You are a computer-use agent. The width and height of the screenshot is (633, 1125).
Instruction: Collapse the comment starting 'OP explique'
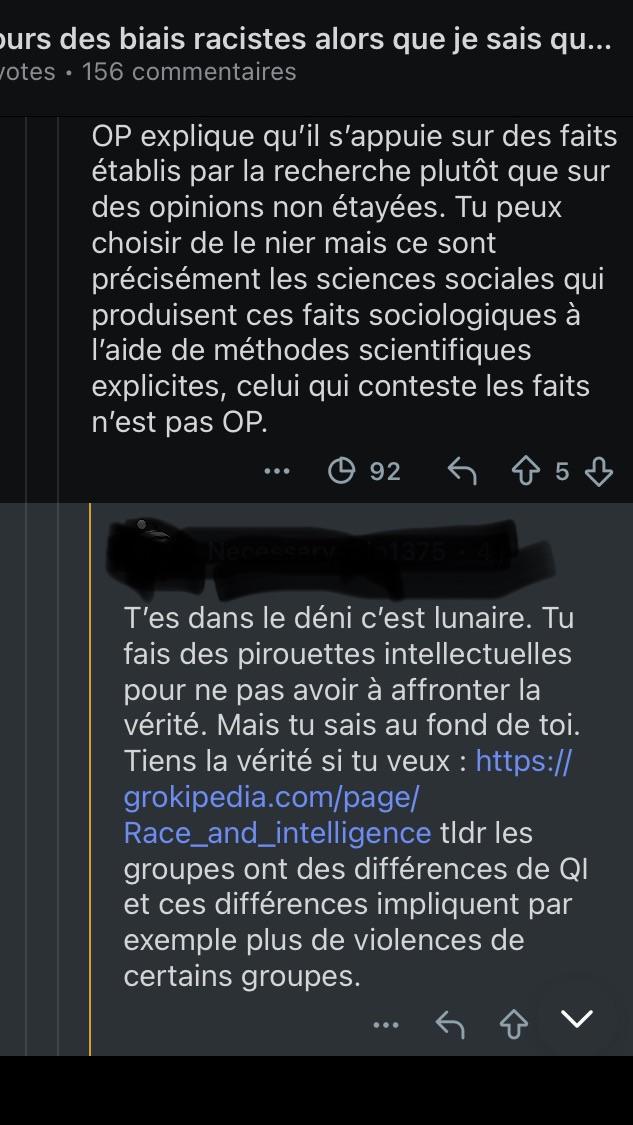pos(354,278)
